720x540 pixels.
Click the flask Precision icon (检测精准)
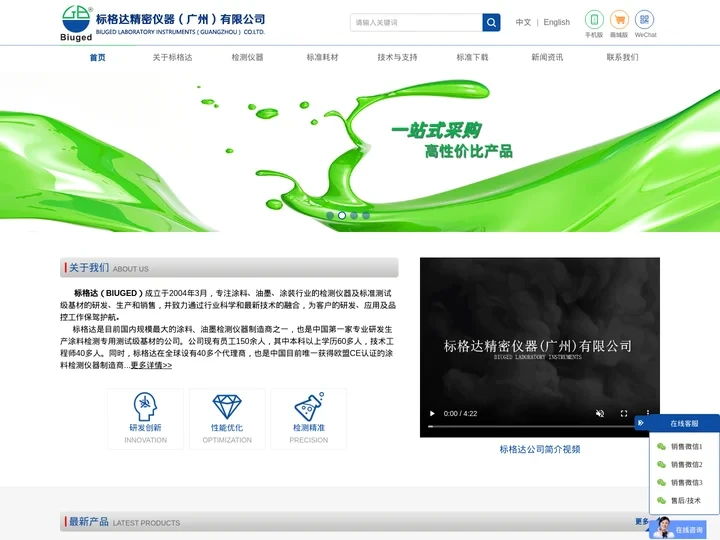pos(309,407)
